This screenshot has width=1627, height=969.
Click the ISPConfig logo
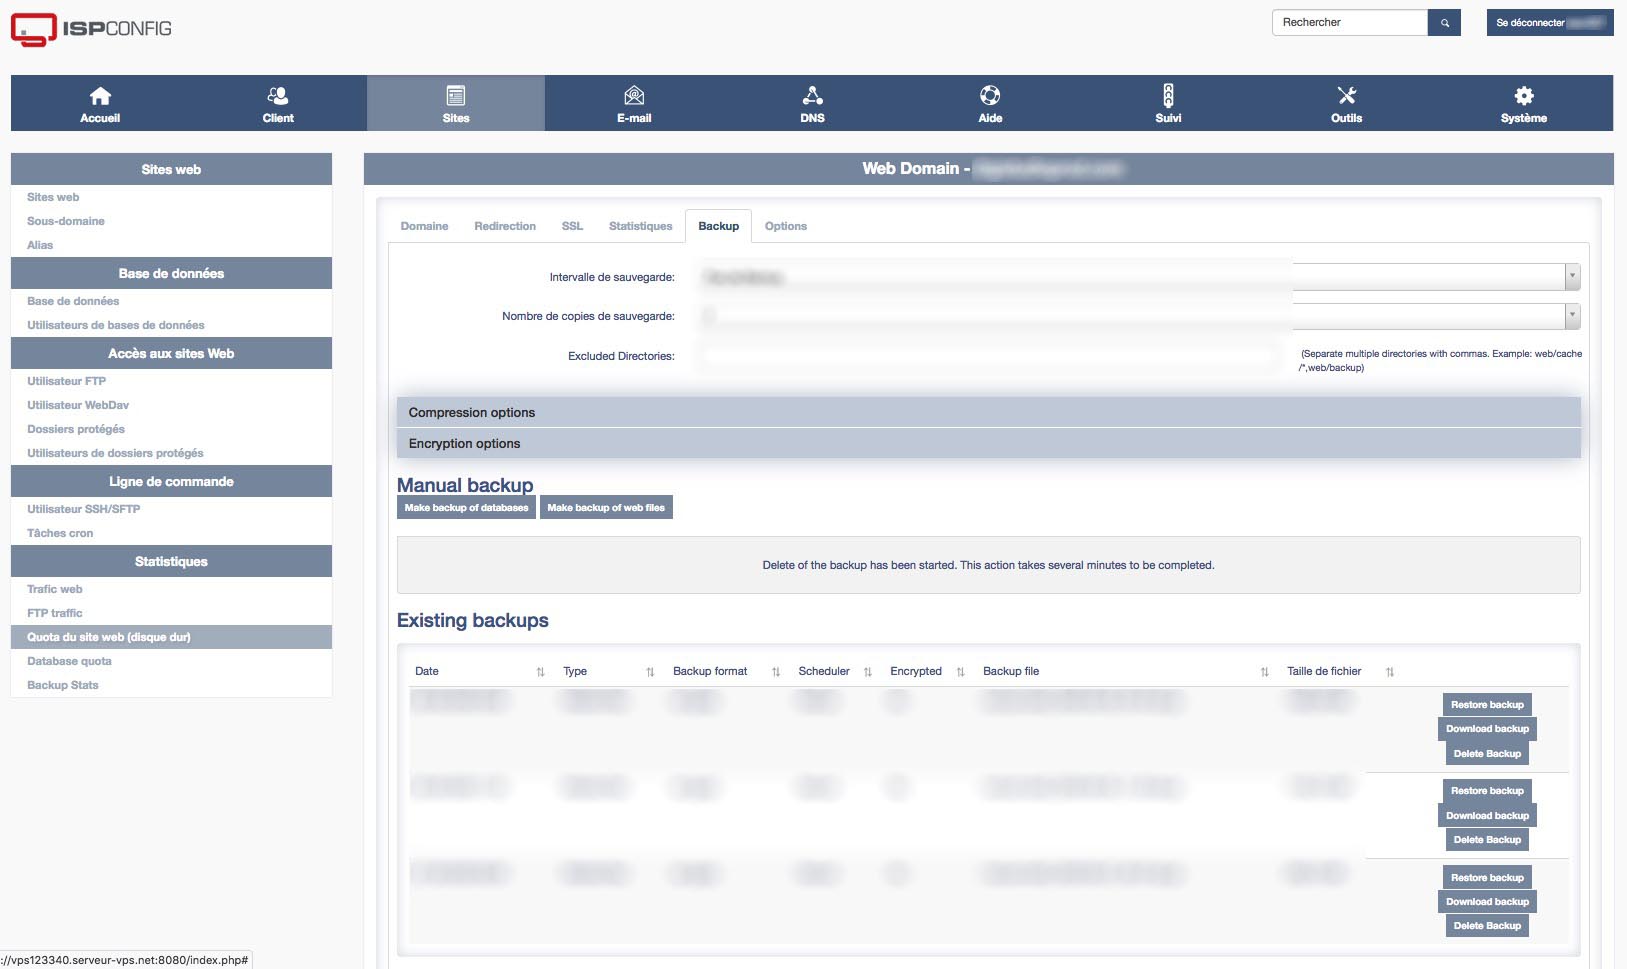coord(91,29)
